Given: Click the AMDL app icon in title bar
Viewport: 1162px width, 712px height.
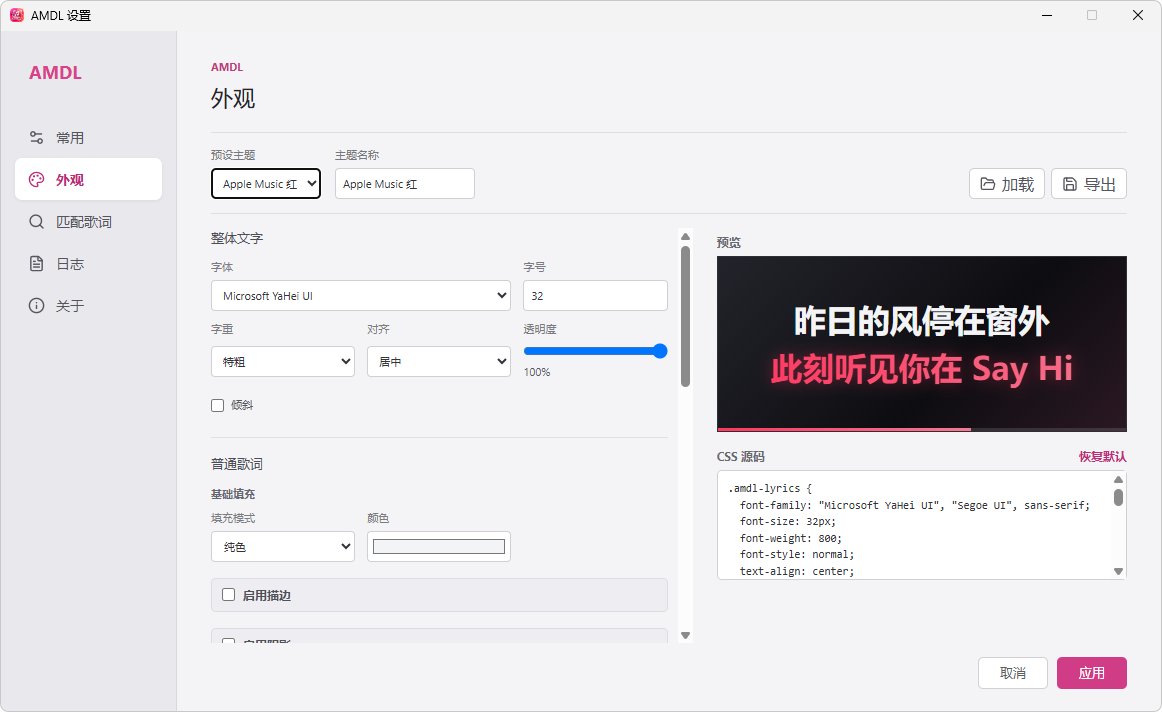Looking at the screenshot, I should [x=16, y=15].
